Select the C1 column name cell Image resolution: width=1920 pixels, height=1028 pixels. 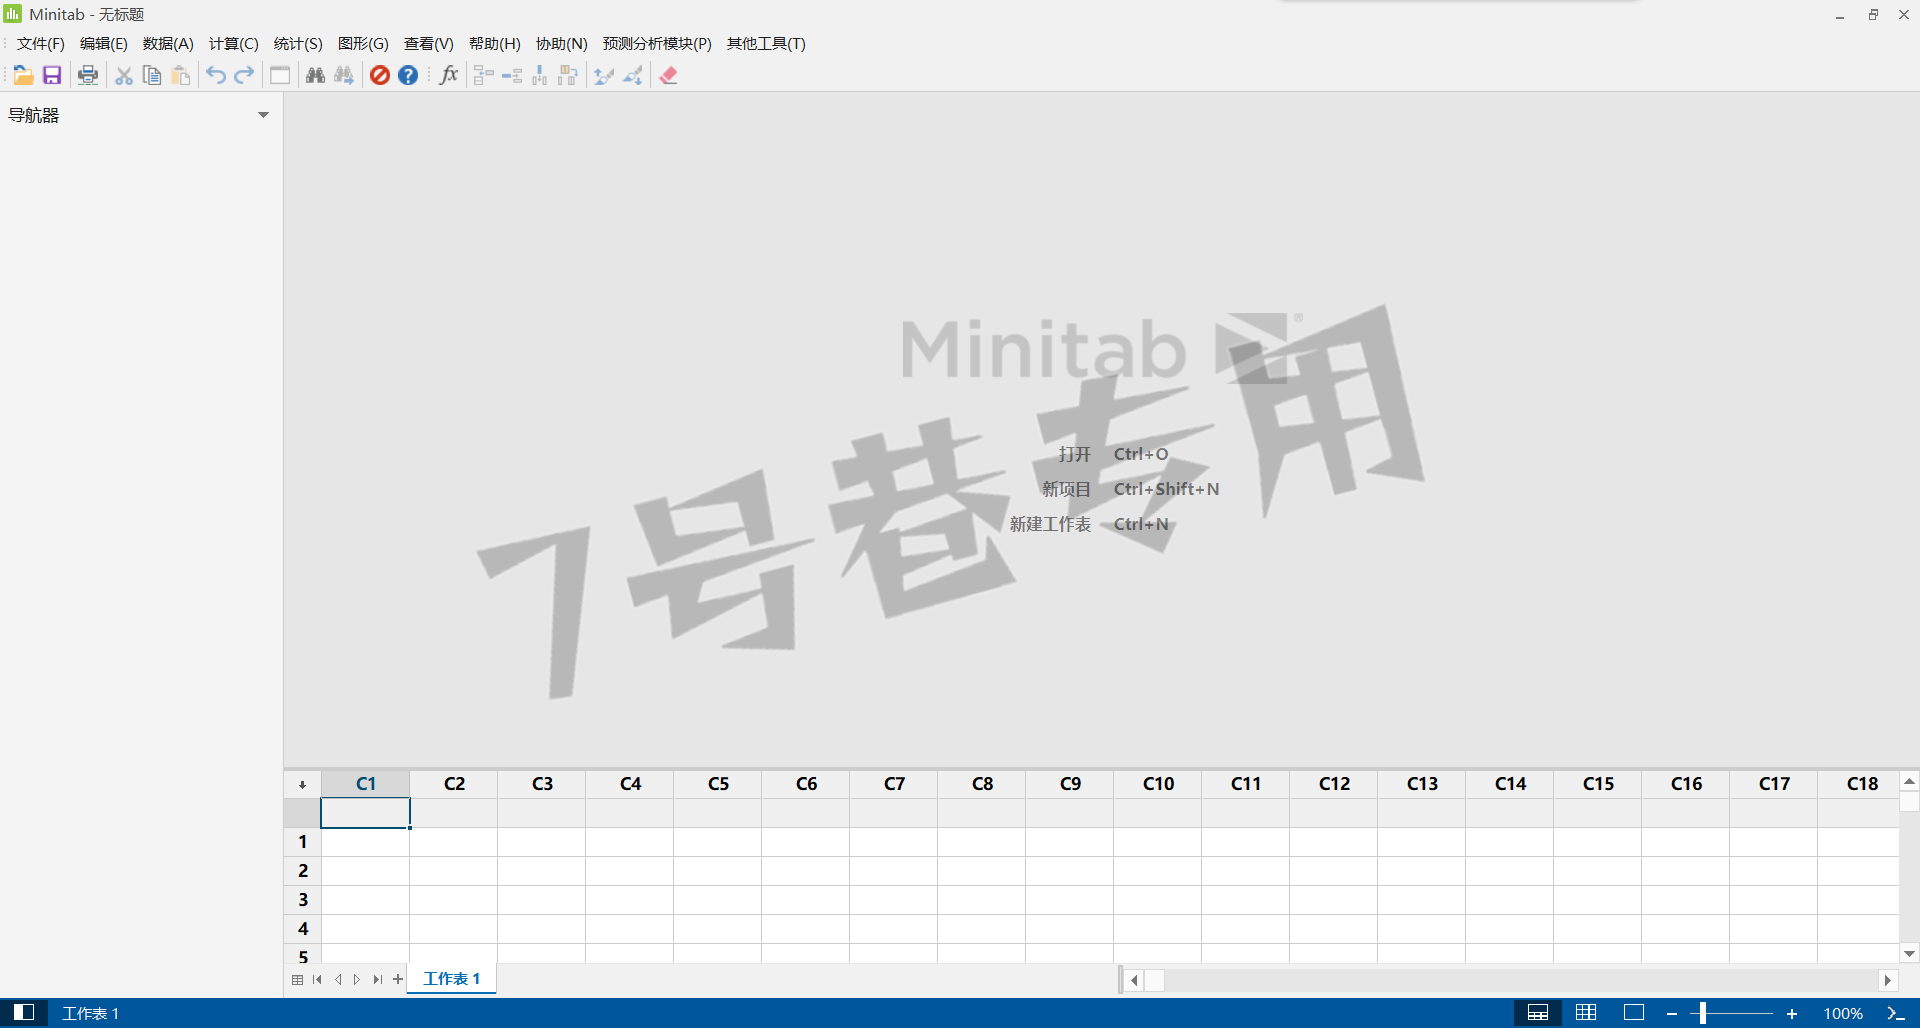tap(365, 813)
